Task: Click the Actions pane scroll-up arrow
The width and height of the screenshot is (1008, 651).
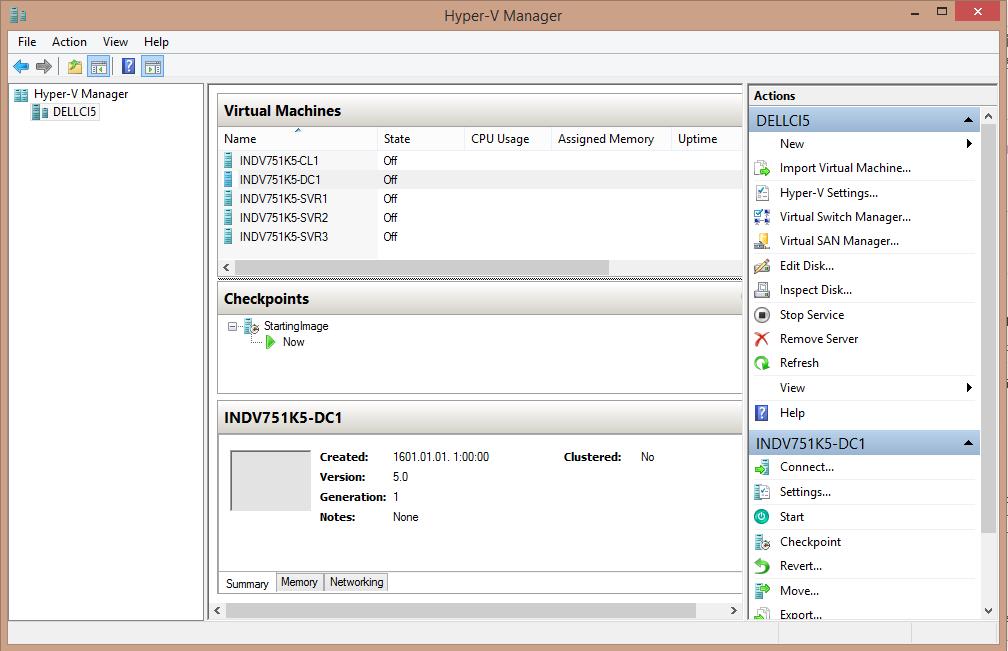Action: [989, 116]
